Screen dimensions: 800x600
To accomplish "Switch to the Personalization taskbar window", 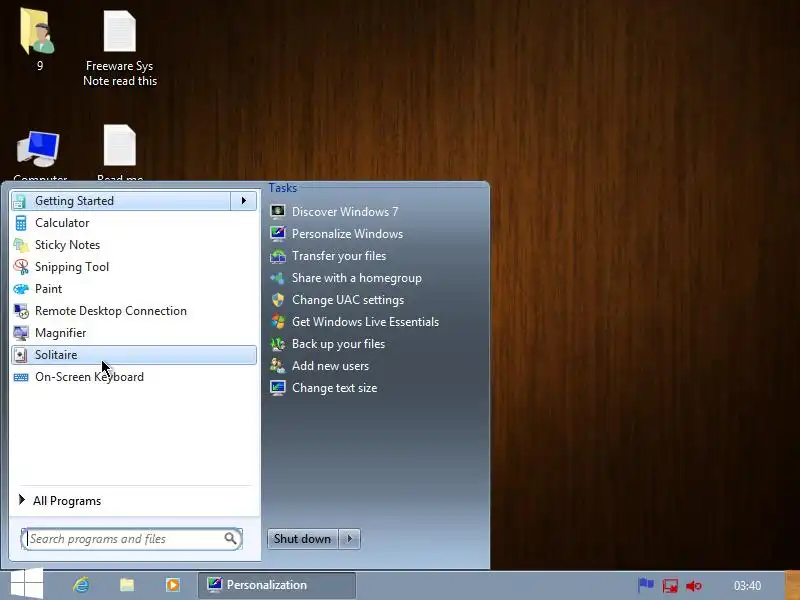I will tap(277, 585).
